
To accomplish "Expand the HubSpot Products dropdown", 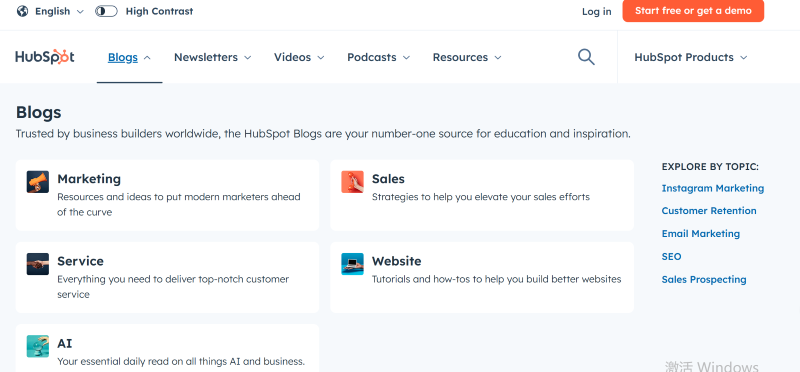I will click(691, 57).
